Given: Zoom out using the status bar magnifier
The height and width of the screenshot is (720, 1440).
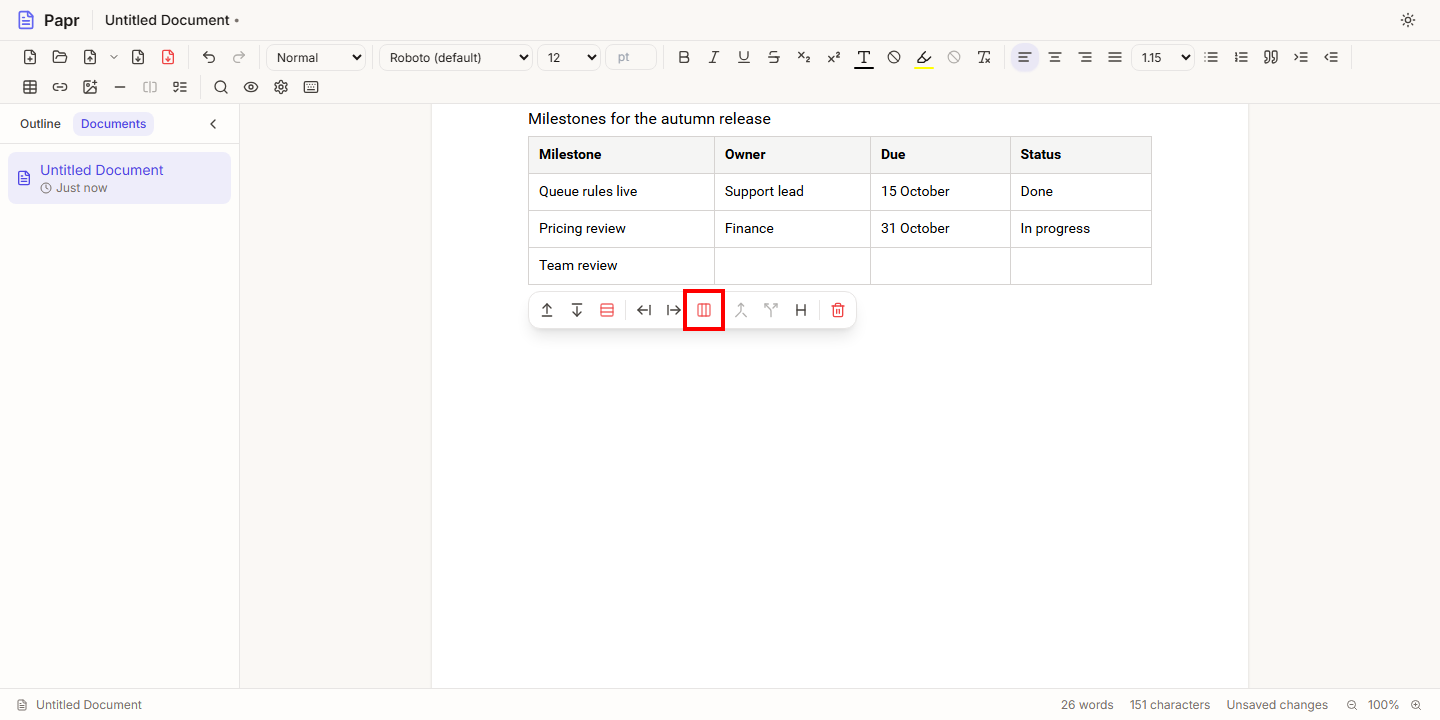Looking at the screenshot, I should 1352,705.
